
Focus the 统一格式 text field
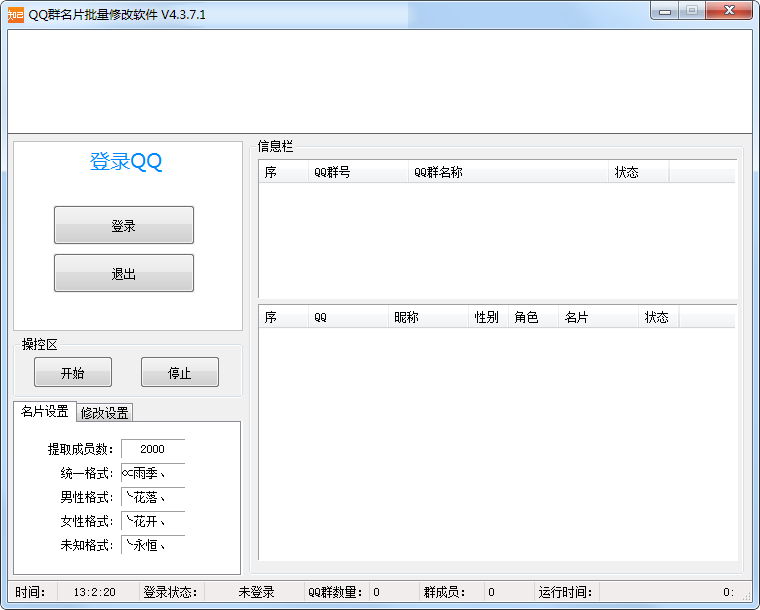tap(153, 474)
